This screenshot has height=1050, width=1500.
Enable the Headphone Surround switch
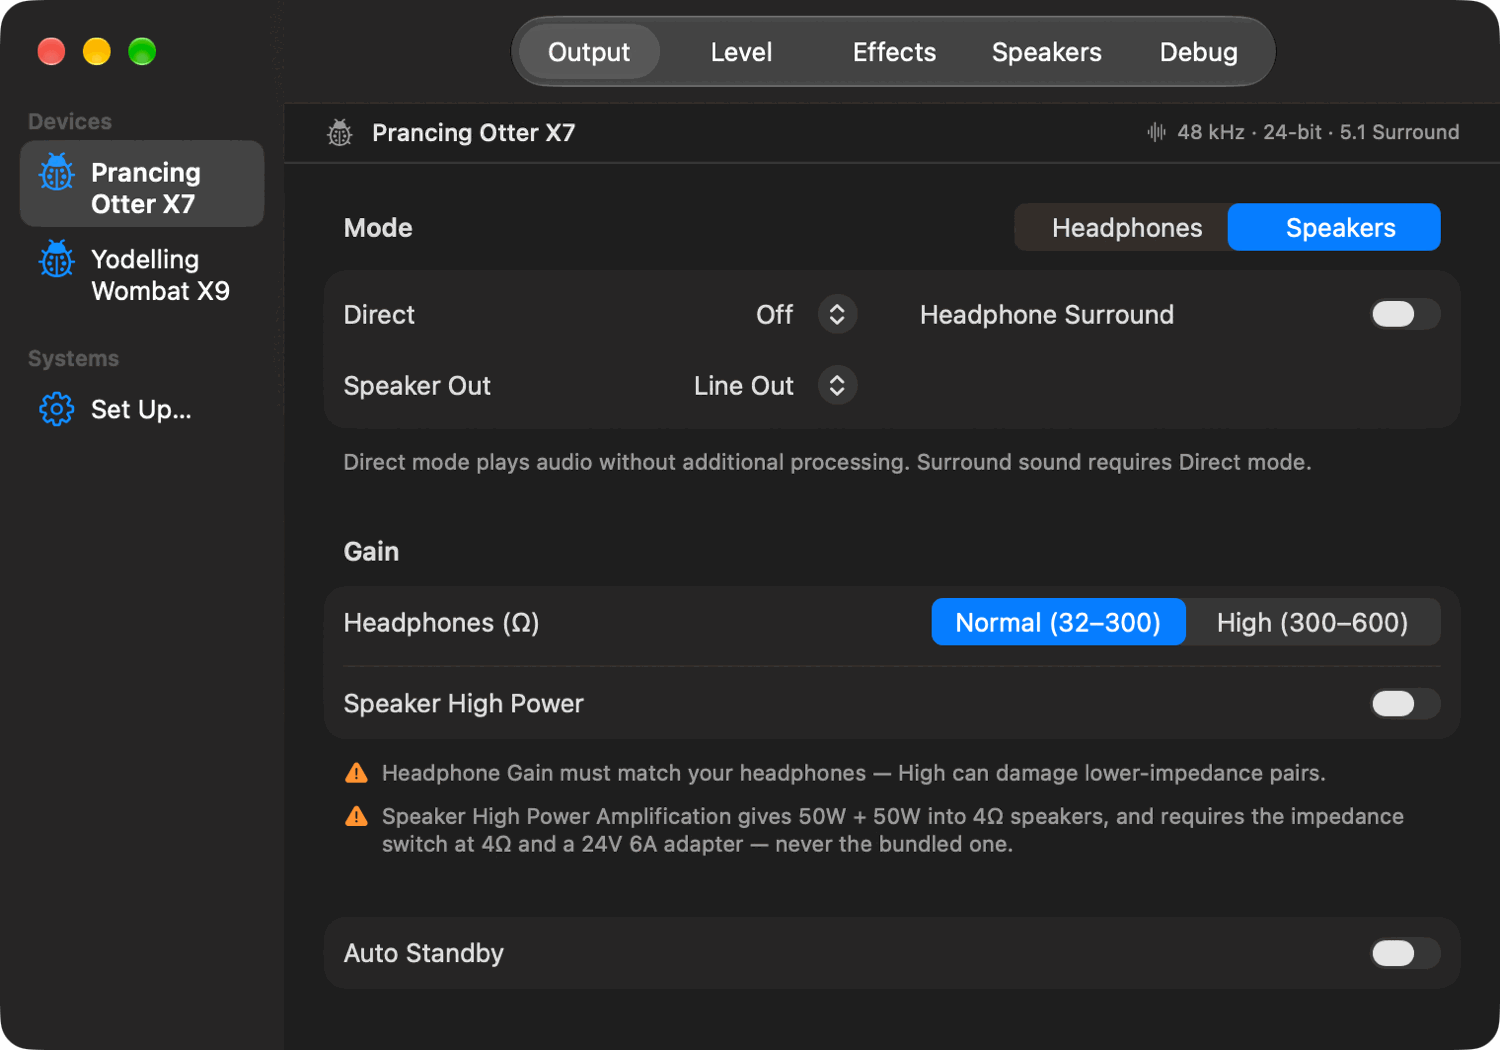click(1405, 314)
